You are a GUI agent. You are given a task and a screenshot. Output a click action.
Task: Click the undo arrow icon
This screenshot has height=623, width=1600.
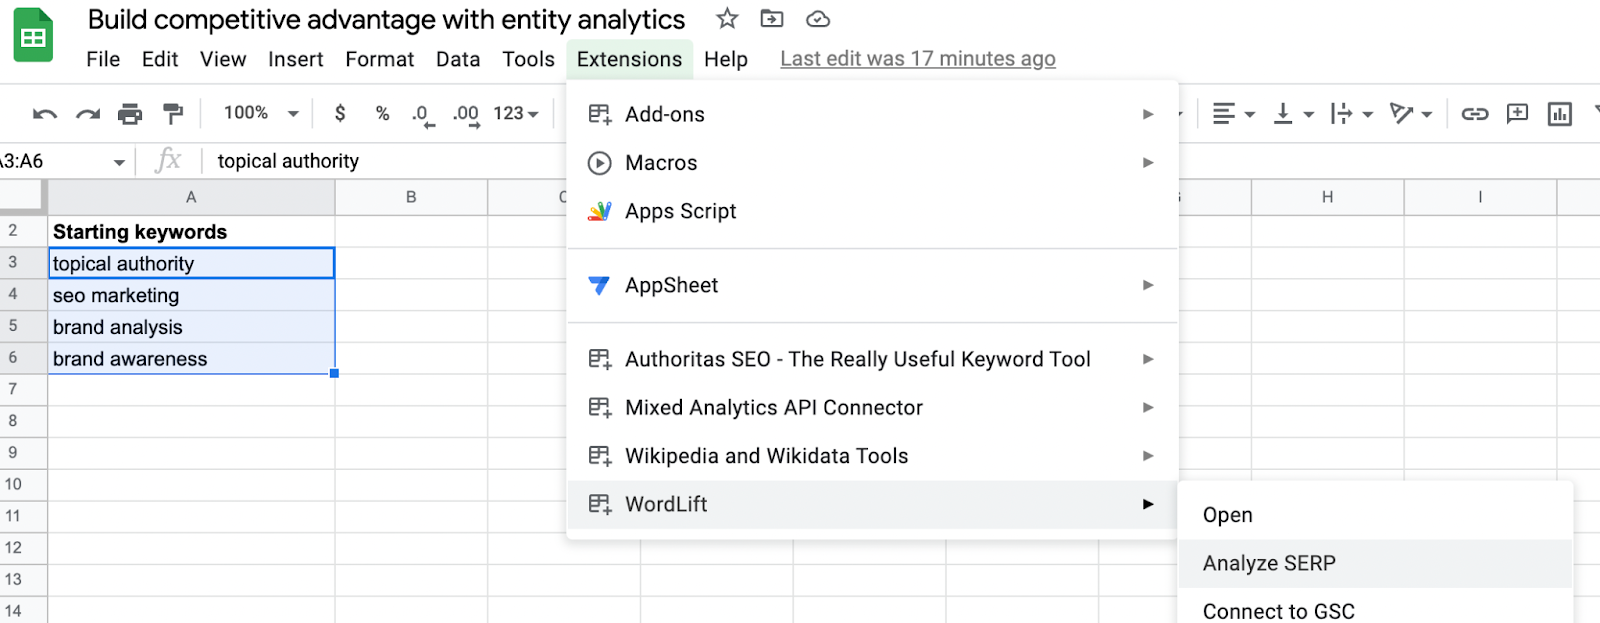(44, 114)
